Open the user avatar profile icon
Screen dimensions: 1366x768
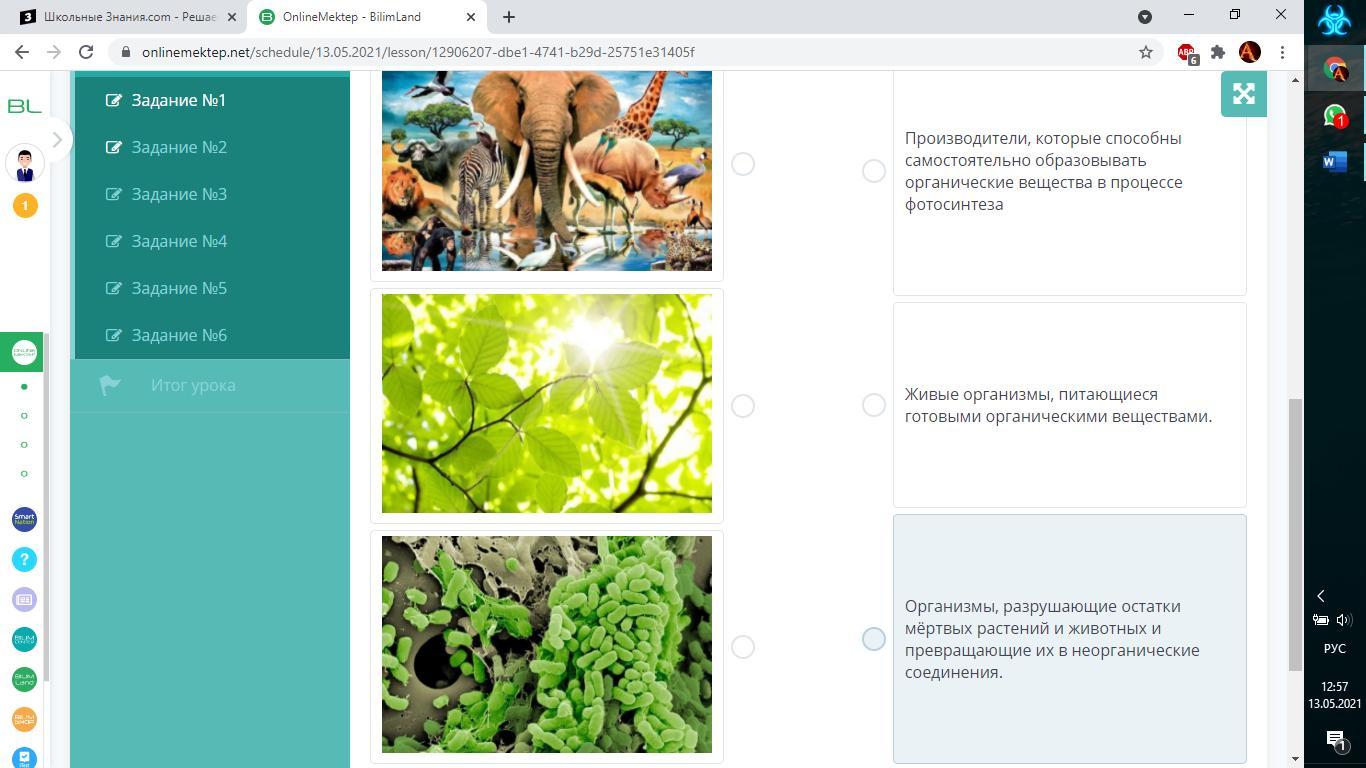coord(25,163)
